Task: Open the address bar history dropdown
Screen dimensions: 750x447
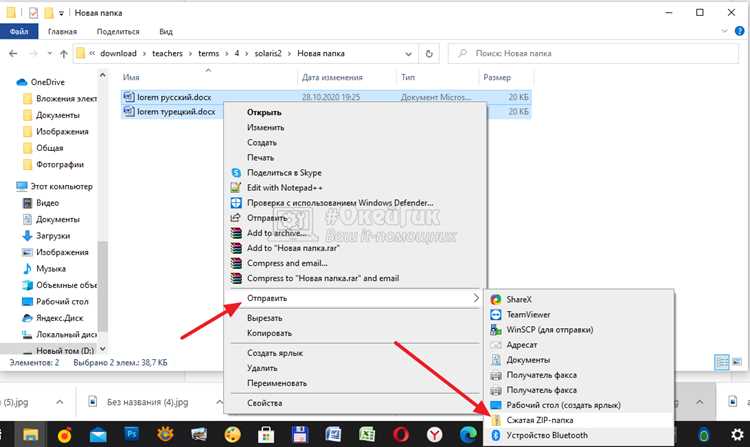Action: [x=408, y=54]
